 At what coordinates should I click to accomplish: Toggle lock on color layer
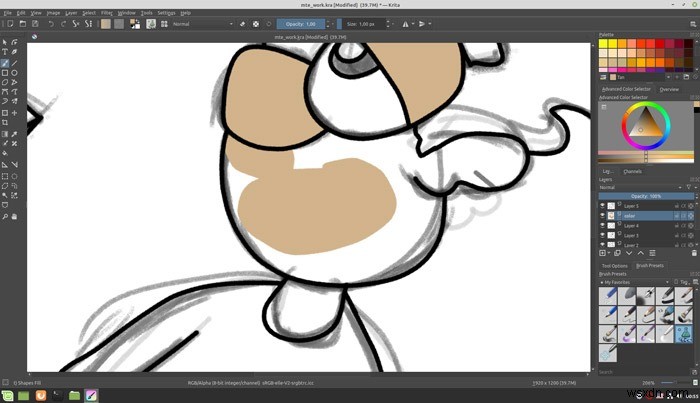pos(677,216)
